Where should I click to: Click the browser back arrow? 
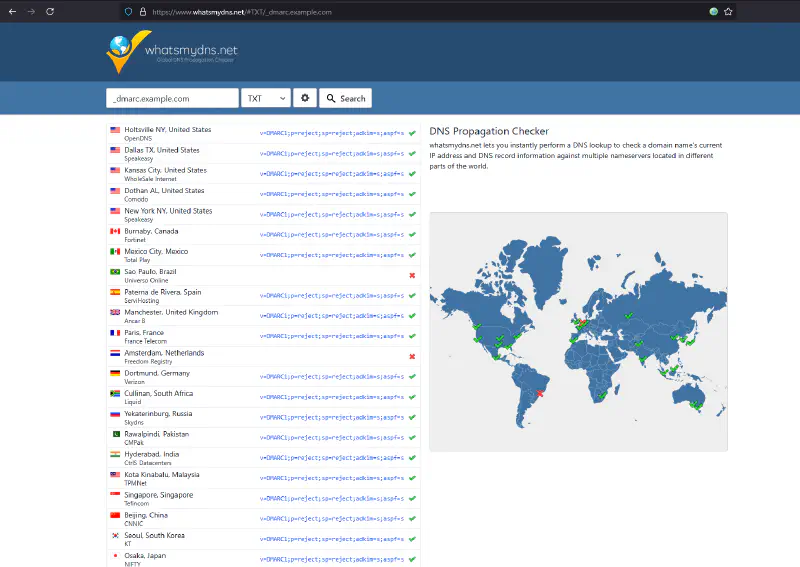click(12, 11)
